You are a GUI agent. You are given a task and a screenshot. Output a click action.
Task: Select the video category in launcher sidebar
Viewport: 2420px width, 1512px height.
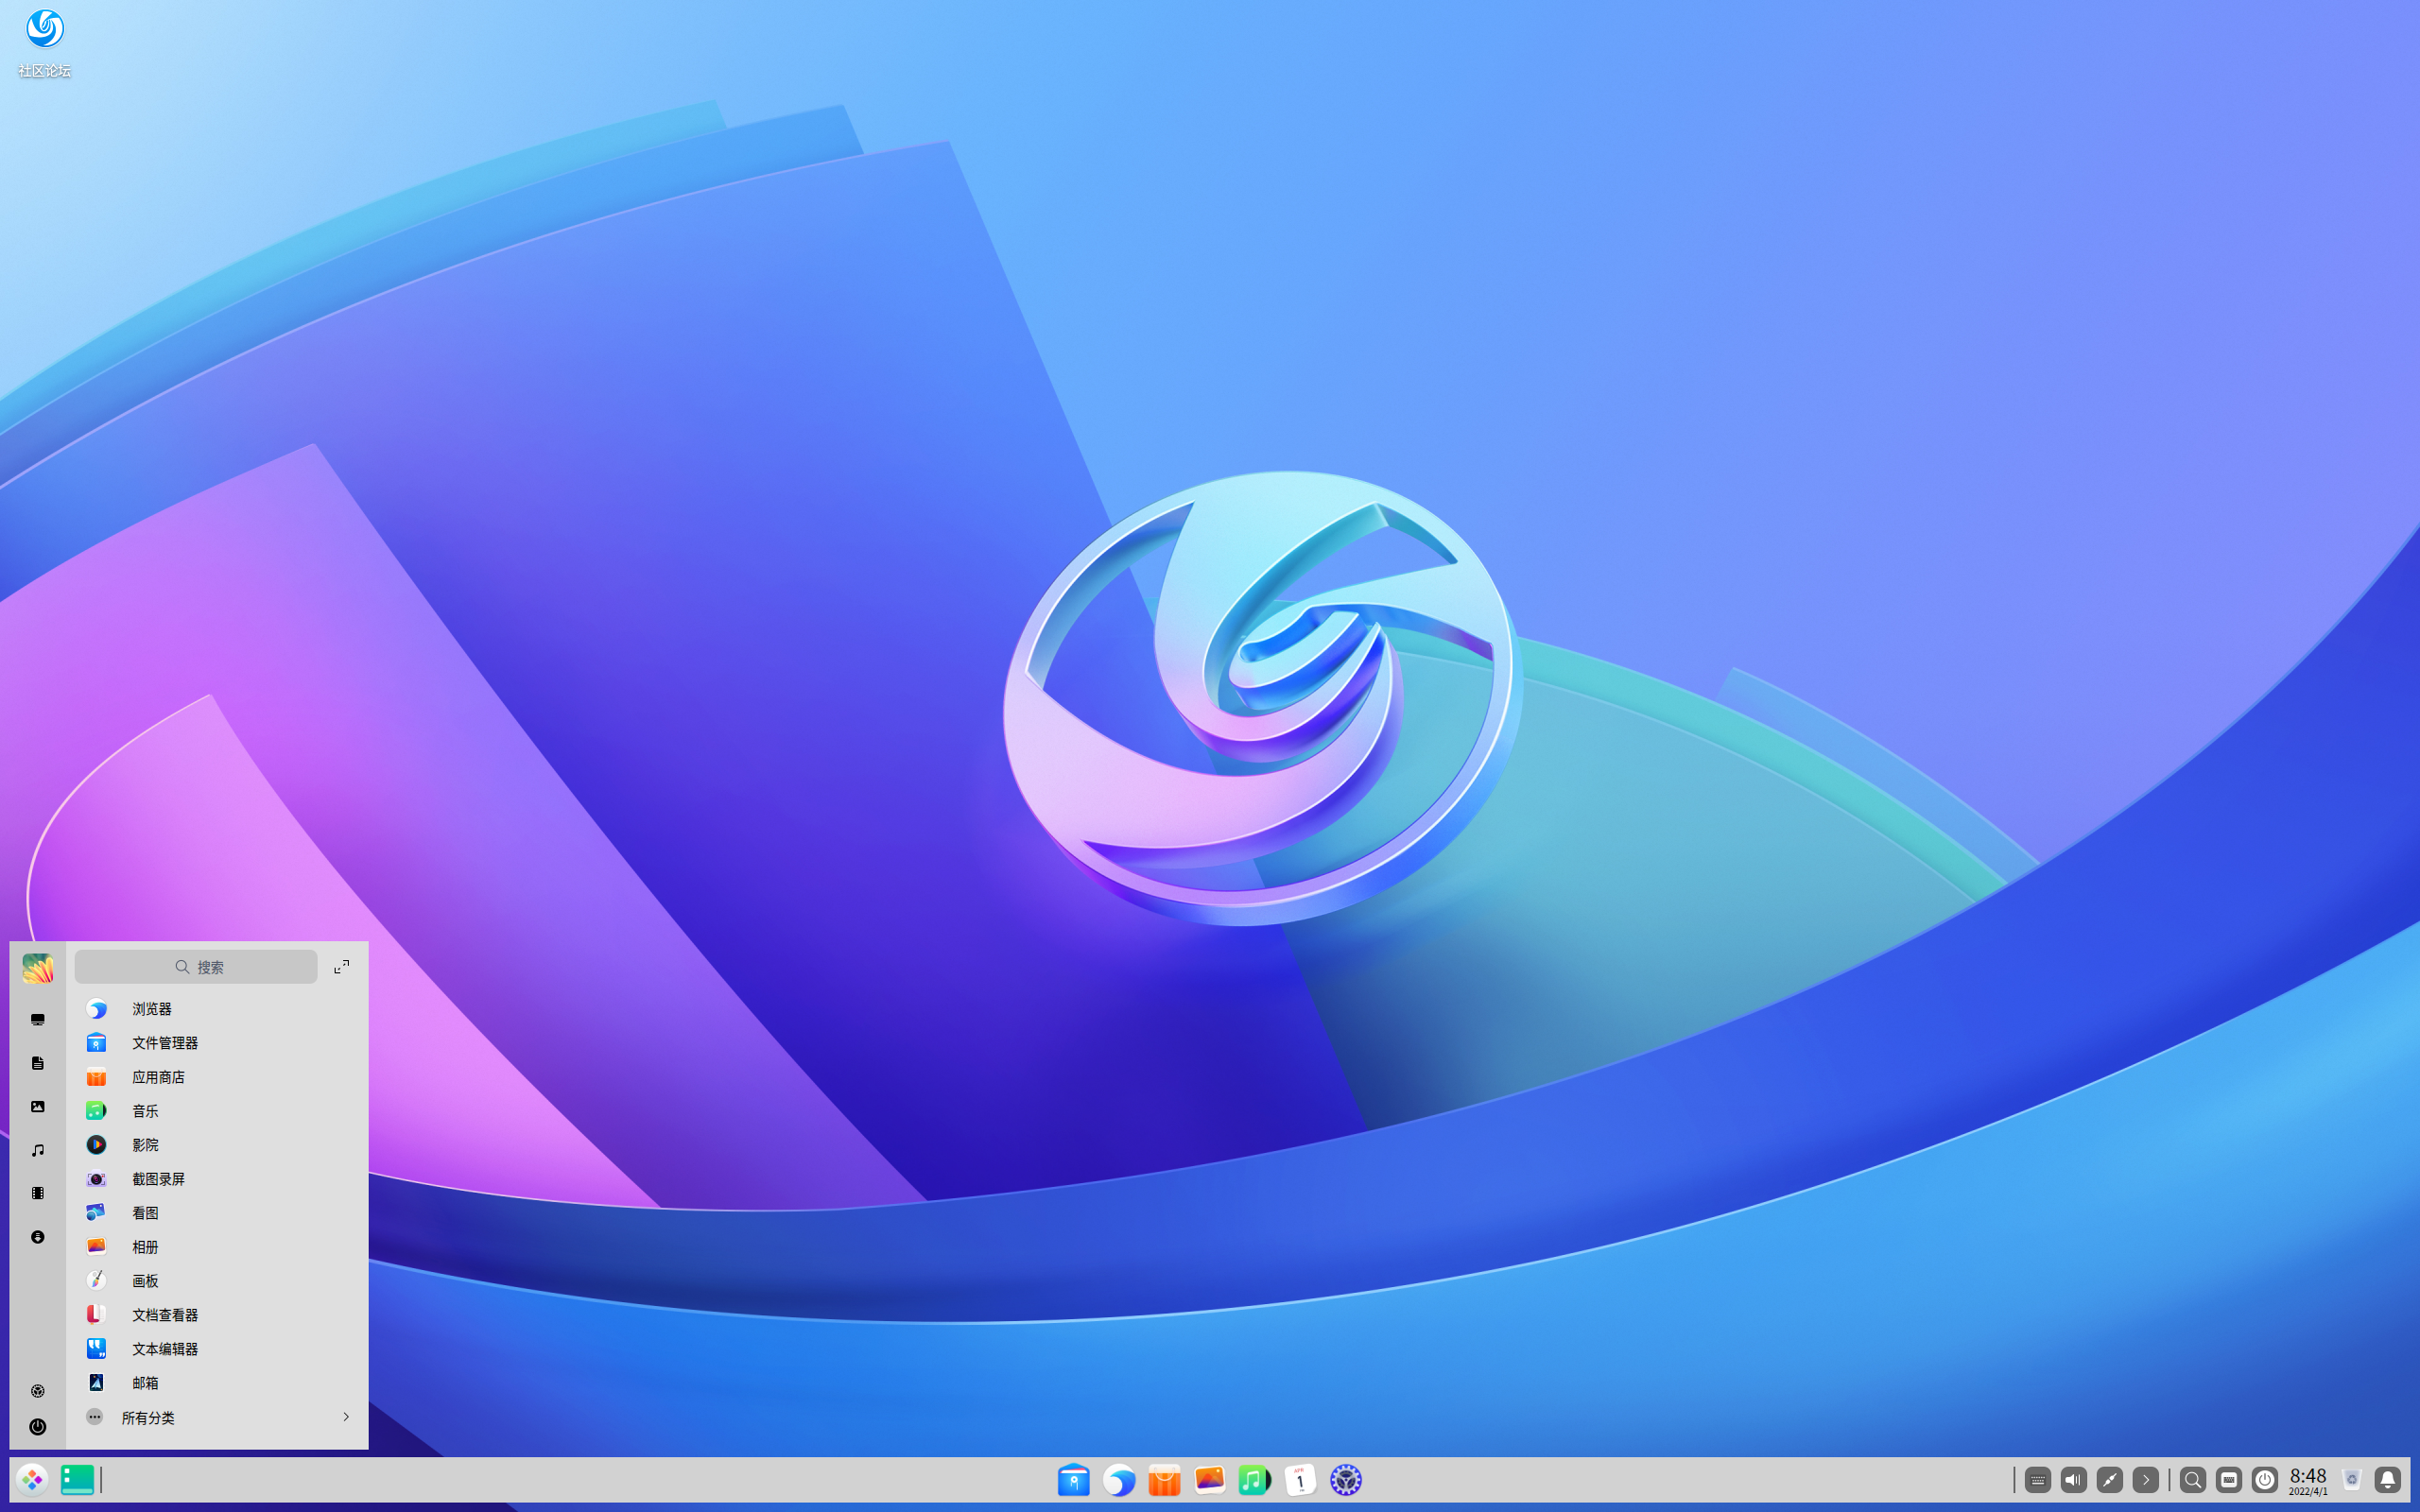tap(38, 1193)
